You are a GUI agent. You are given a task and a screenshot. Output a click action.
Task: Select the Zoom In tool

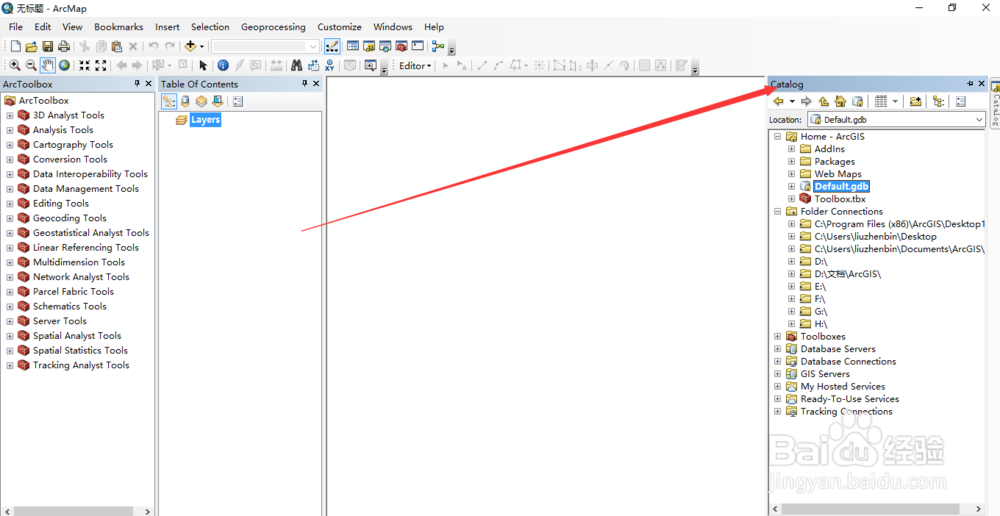pos(14,65)
